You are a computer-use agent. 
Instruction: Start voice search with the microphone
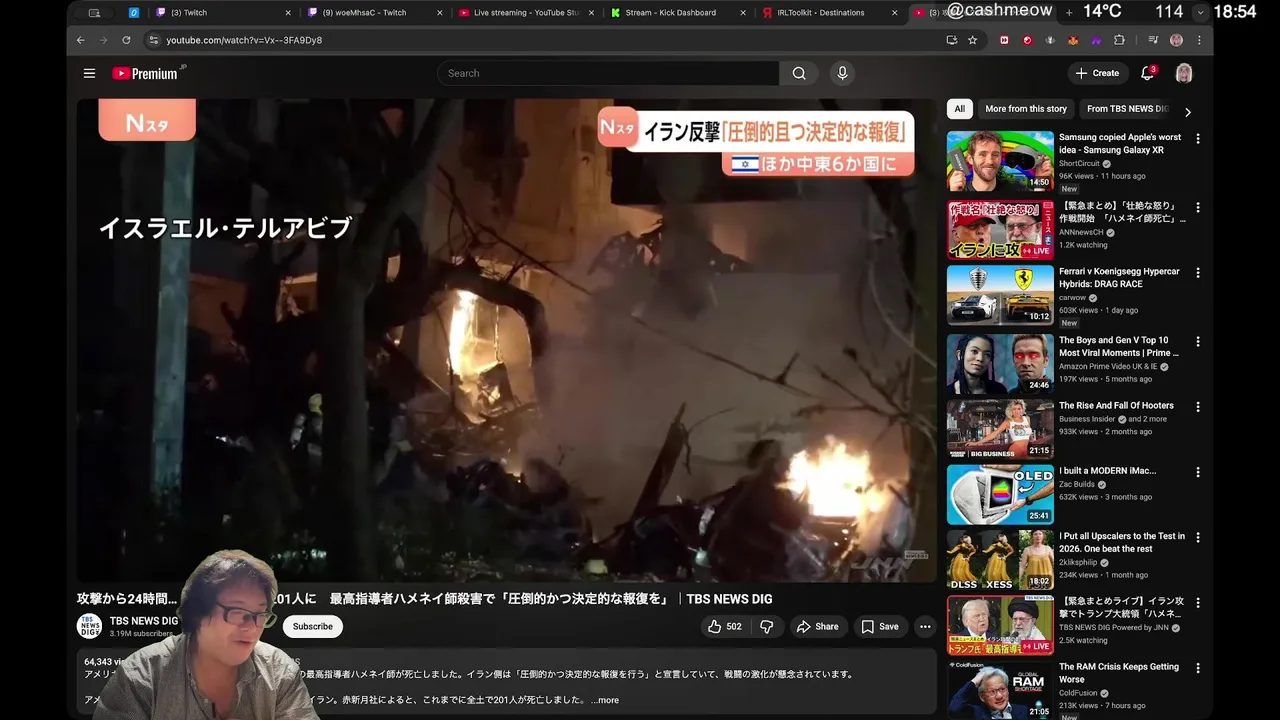pyautogui.click(x=842, y=73)
